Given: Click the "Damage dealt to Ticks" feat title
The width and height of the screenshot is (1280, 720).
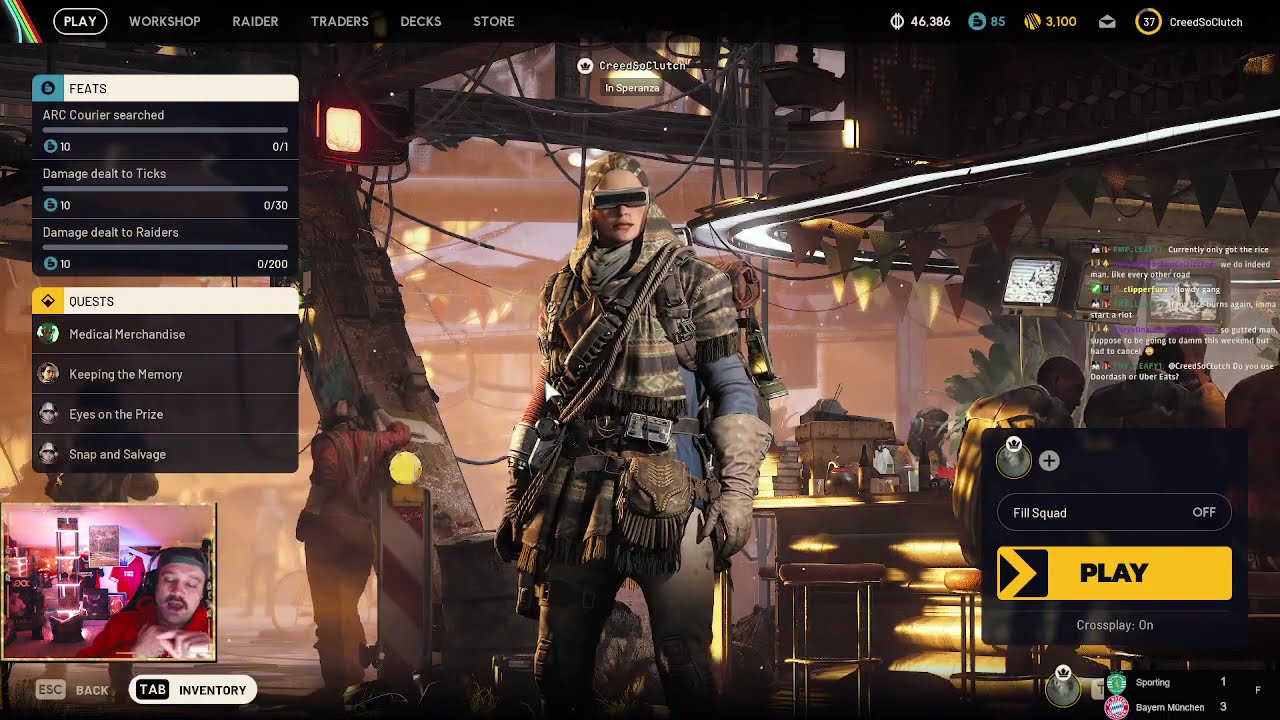Looking at the screenshot, I should click(x=104, y=174).
